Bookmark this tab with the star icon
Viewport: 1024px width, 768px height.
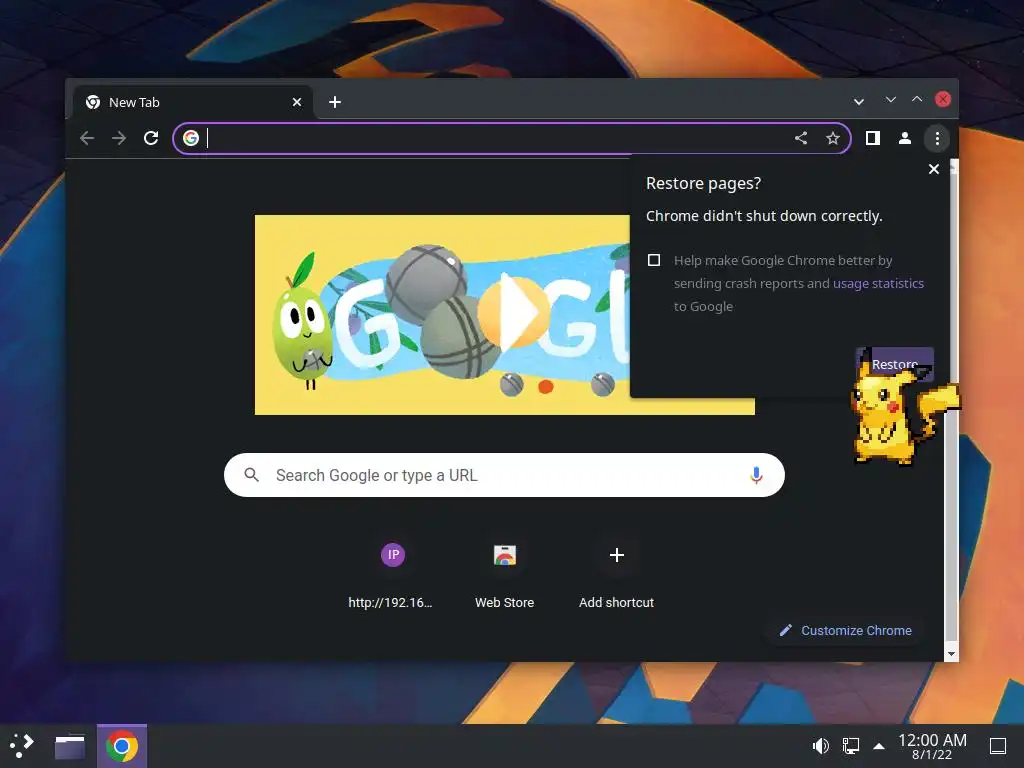pos(833,138)
